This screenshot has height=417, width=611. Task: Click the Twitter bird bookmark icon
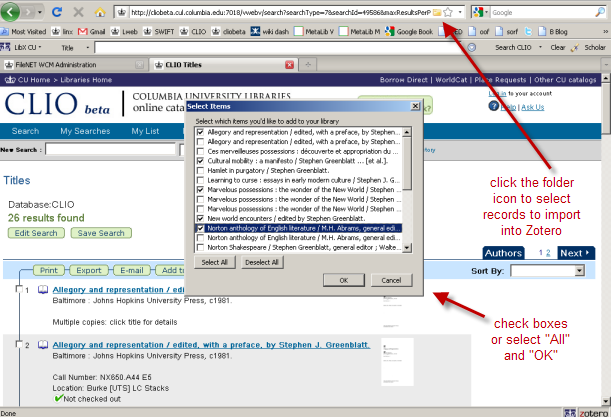[528, 32]
